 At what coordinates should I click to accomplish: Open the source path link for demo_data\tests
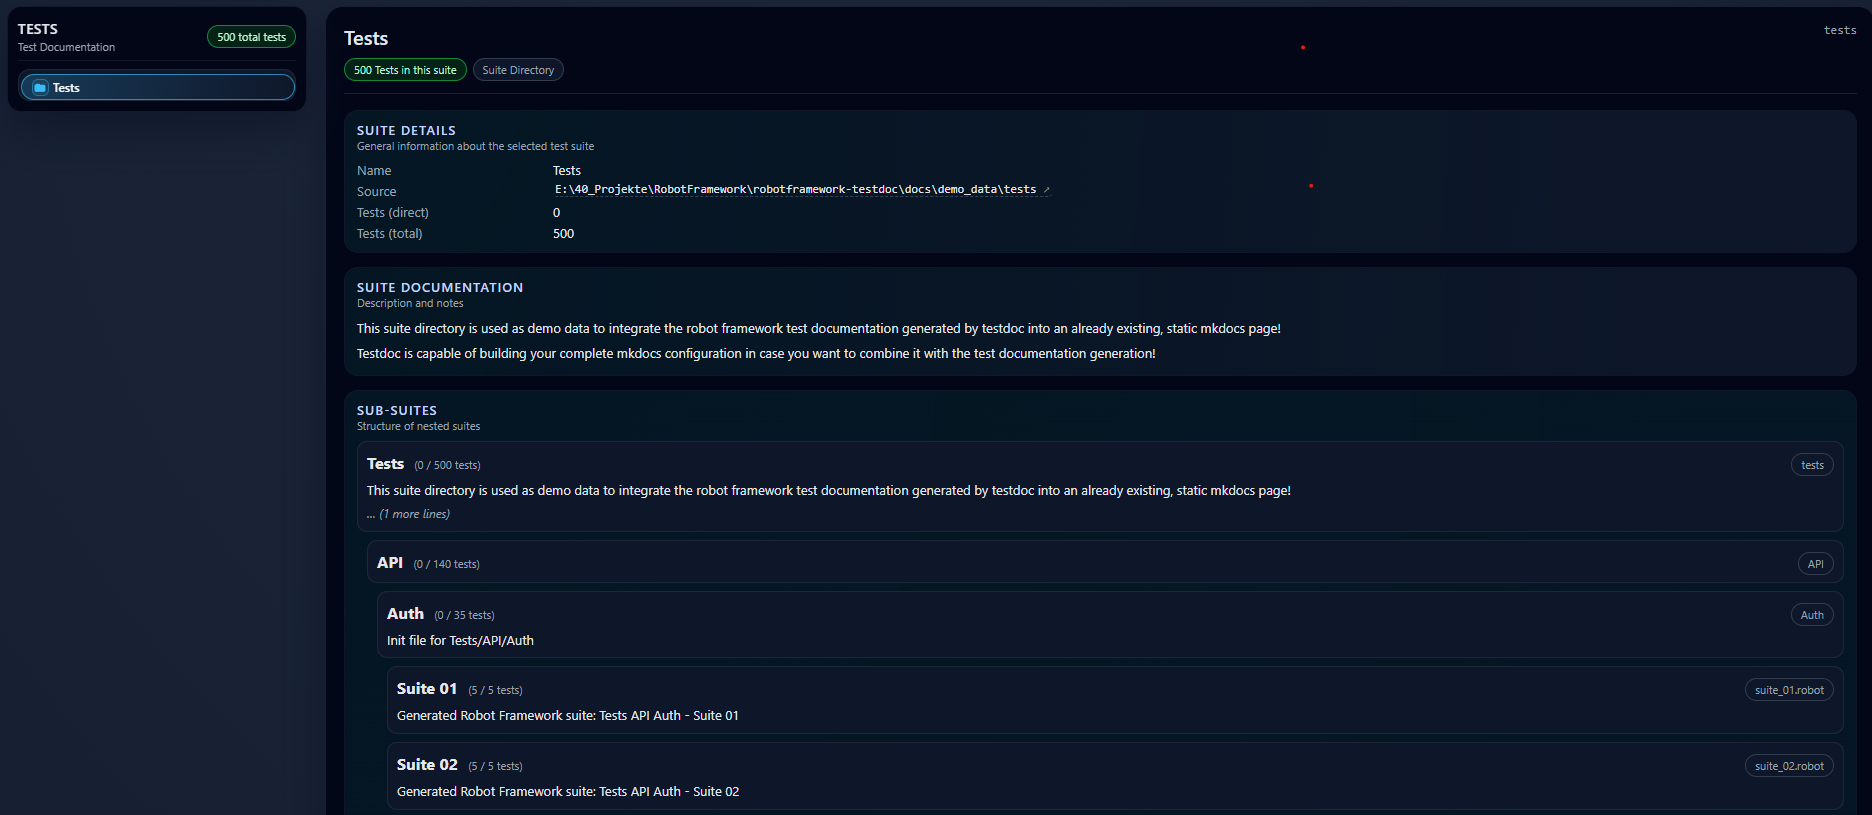click(x=795, y=190)
